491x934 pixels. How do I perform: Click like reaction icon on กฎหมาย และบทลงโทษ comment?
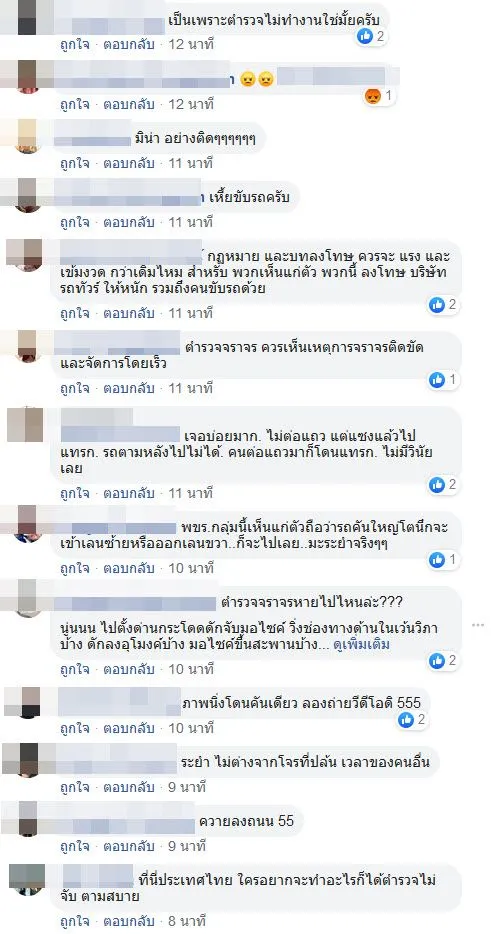click(x=437, y=305)
